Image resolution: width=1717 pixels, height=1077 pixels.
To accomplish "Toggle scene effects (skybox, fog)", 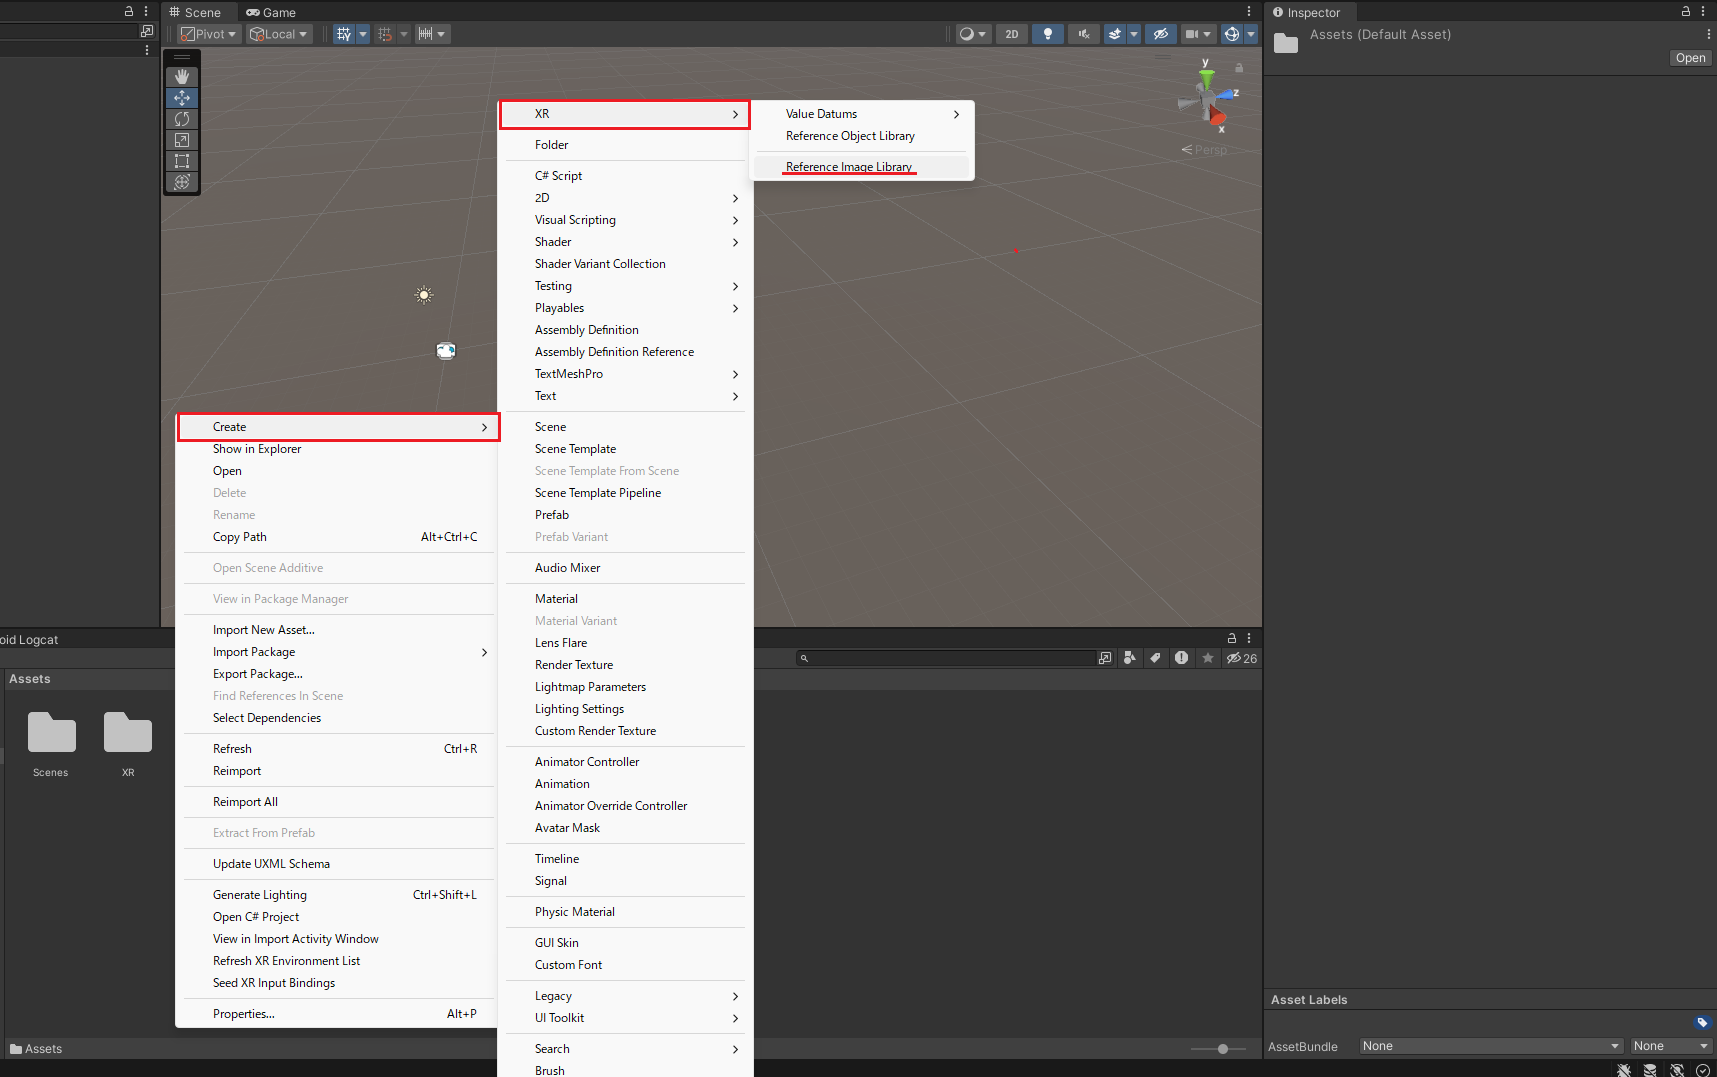I will 1115,34.
